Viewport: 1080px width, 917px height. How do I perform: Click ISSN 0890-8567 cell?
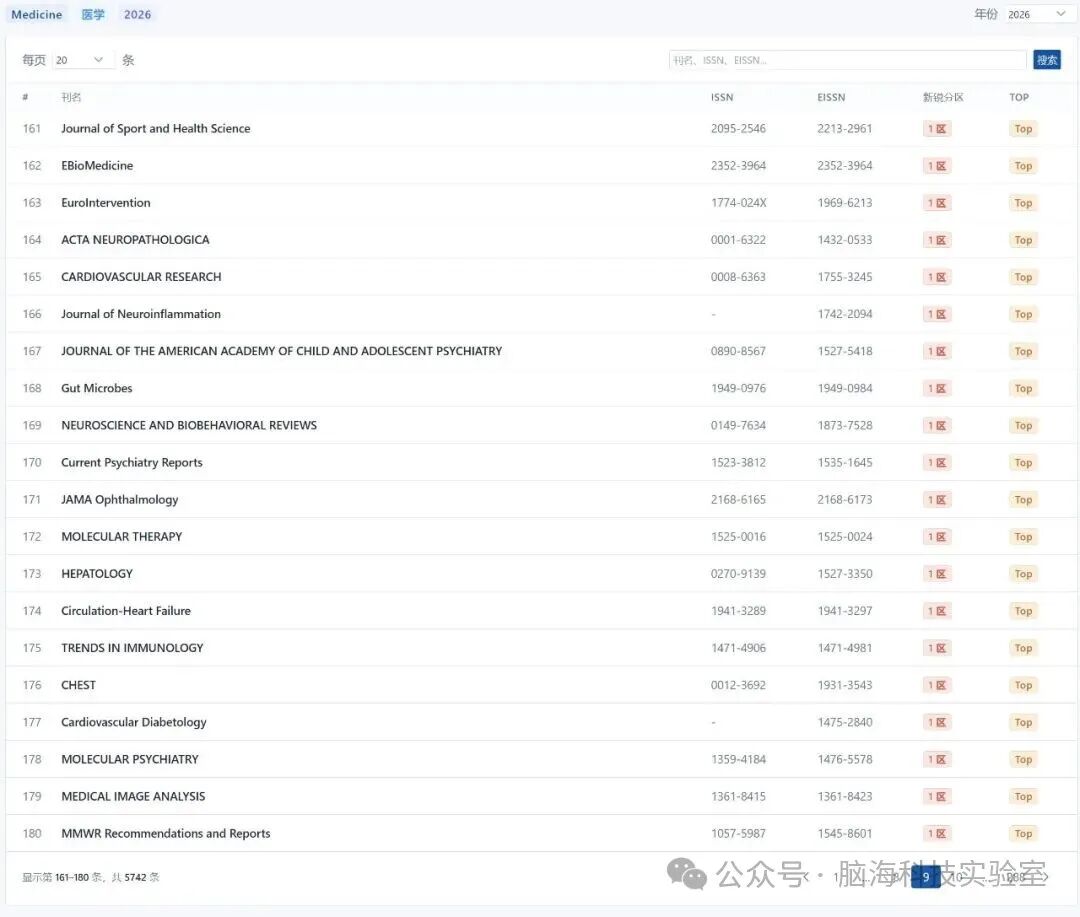738,351
